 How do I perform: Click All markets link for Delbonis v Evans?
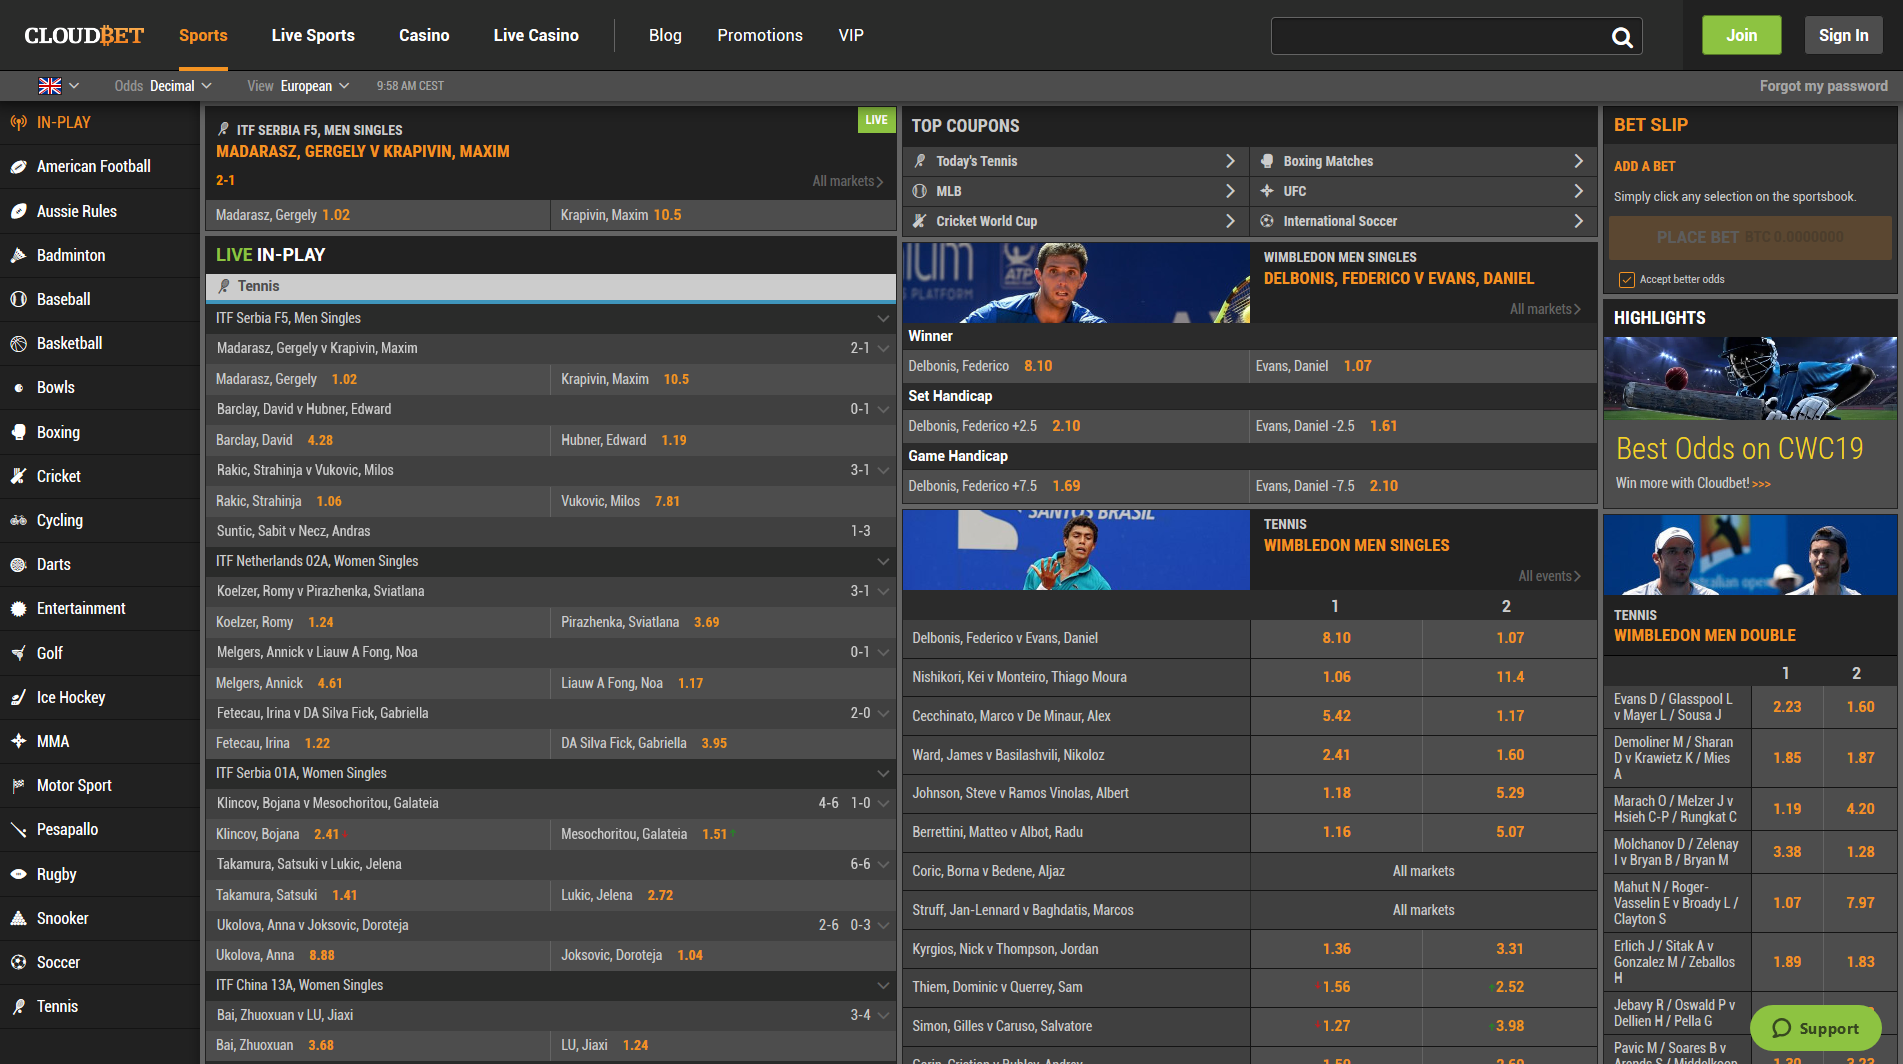click(x=1545, y=309)
